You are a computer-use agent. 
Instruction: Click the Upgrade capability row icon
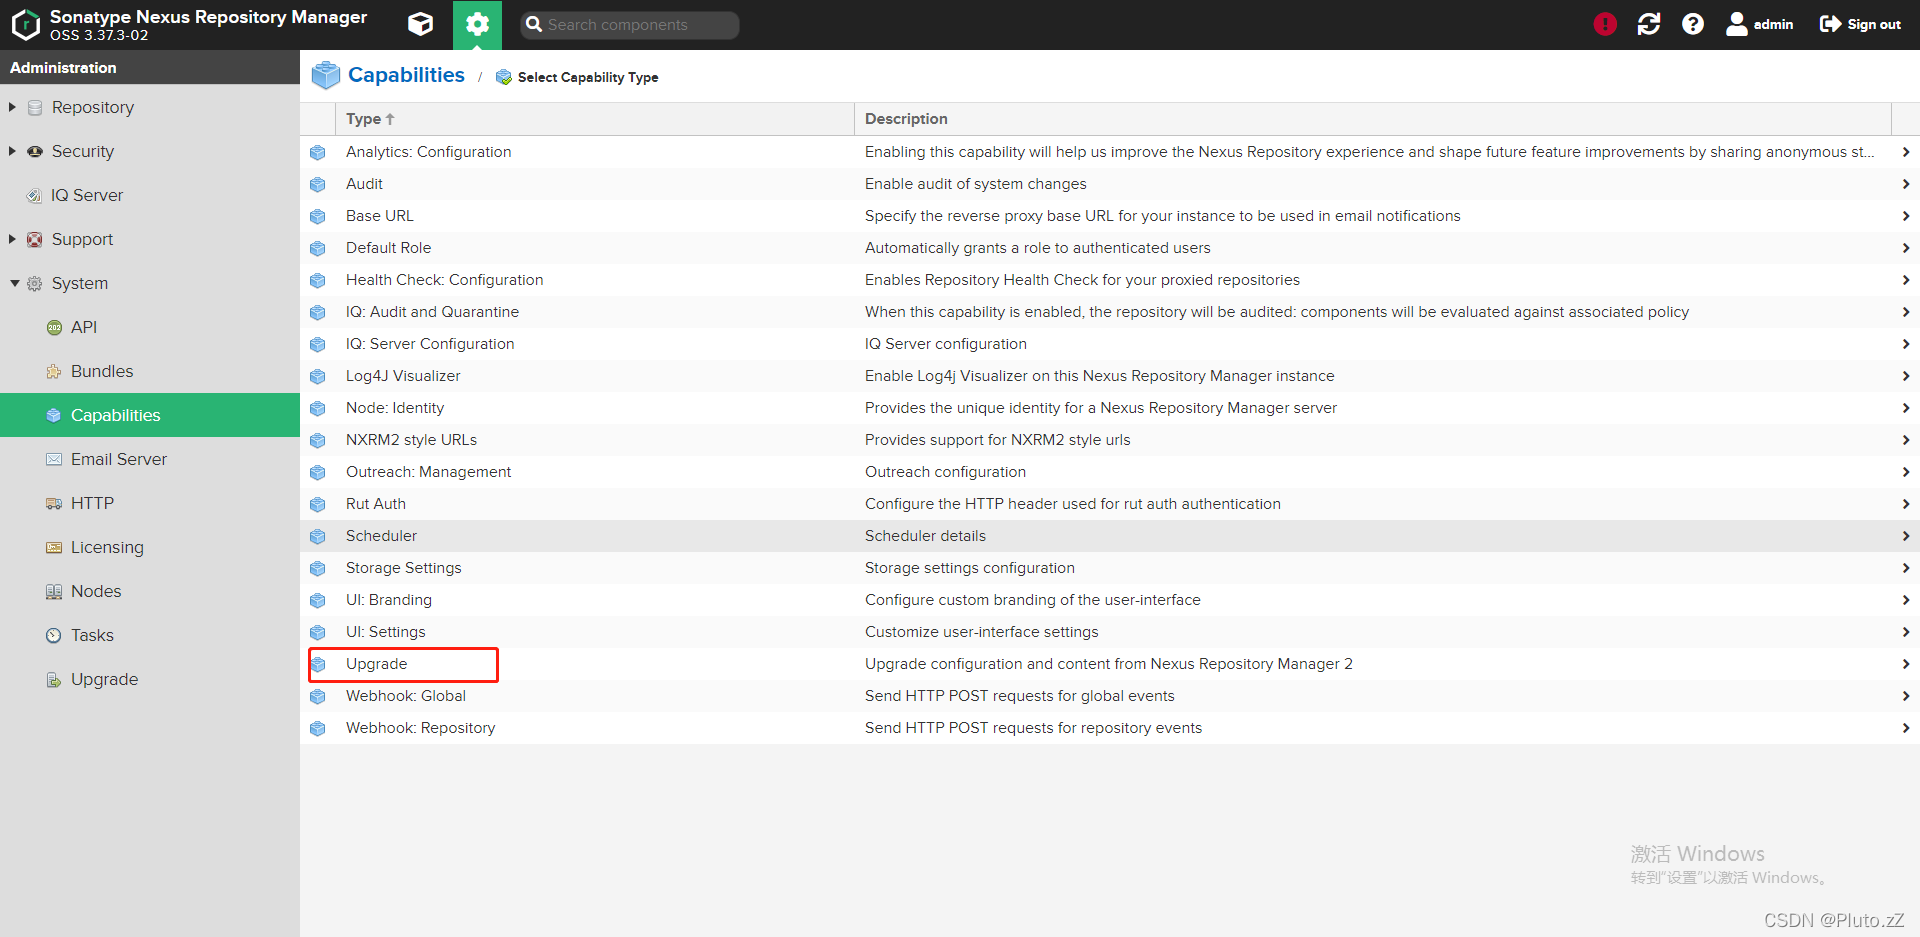coord(318,664)
